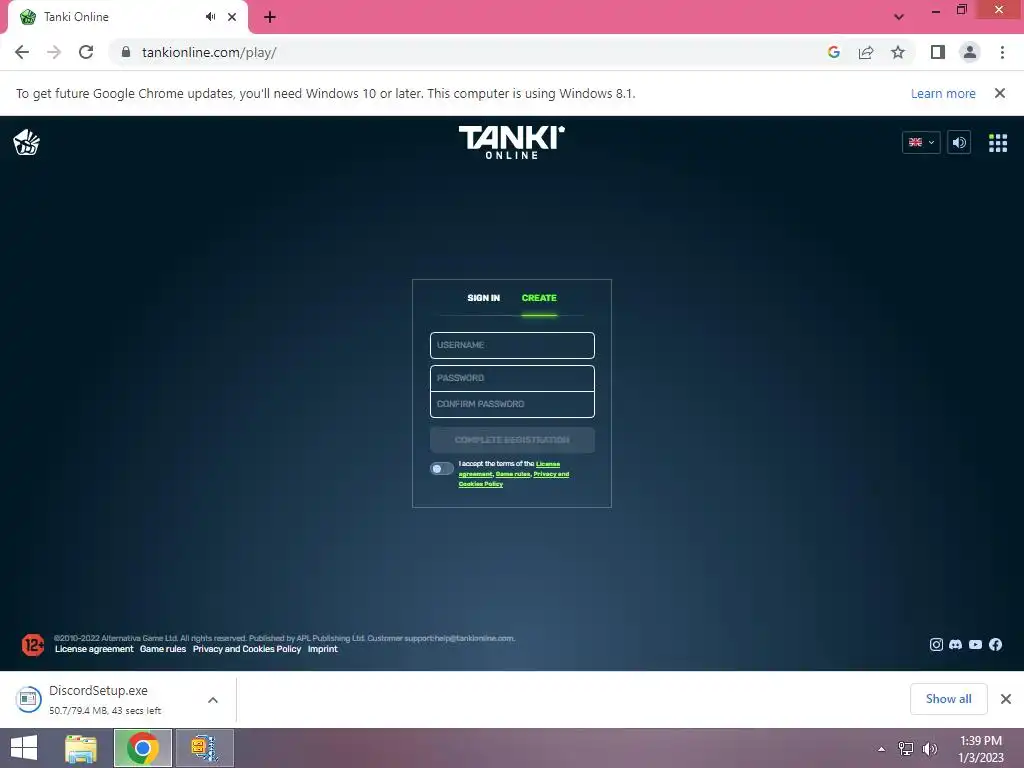The image size is (1024, 768).
Task: Open the third pinned taskbar app
Action: 204,748
